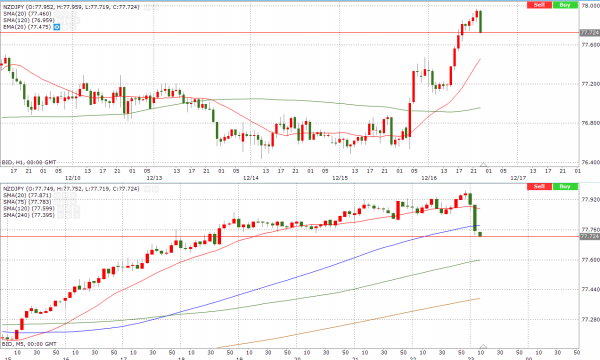This screenshot has width=600, height=360.
Task: Open settings for SMA(75) in bottom chart
Action: click(65, 202)
